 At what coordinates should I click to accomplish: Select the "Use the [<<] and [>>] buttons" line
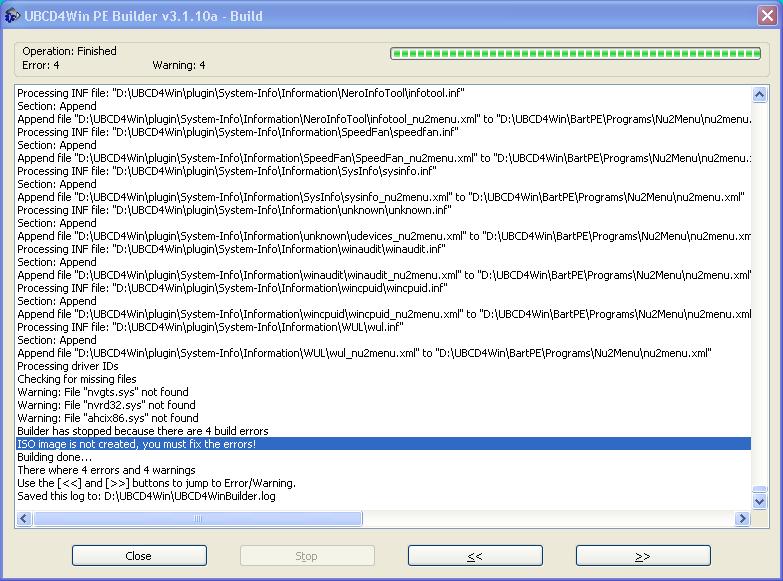[x=384, y=483]
